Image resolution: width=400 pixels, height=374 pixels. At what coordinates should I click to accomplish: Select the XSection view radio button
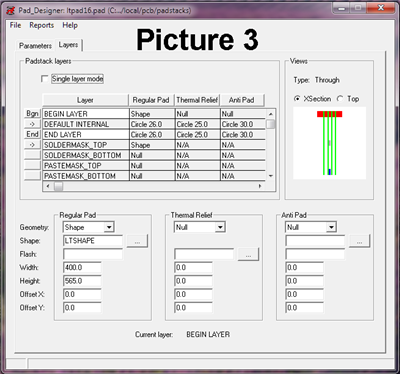[297, 99]
